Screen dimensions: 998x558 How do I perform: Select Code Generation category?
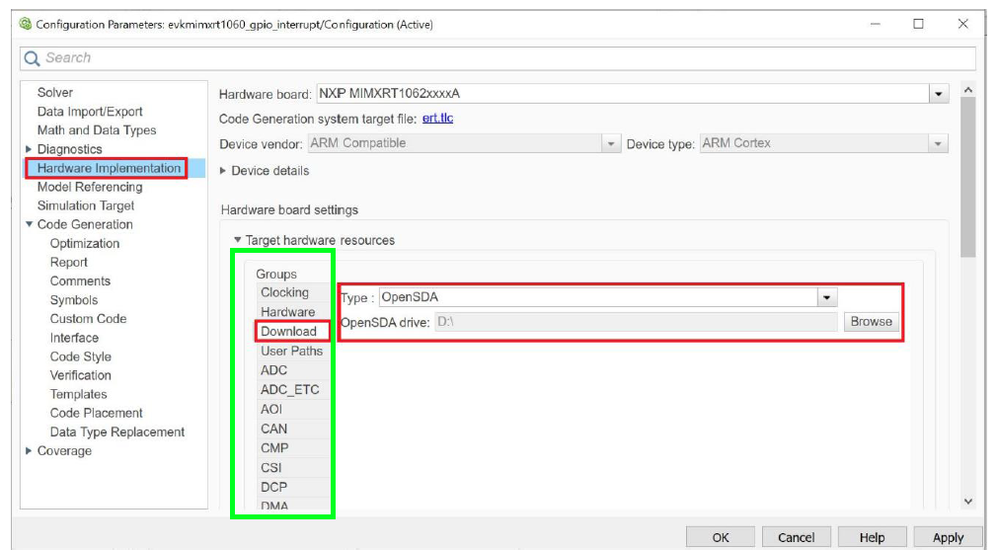(85, 224)
